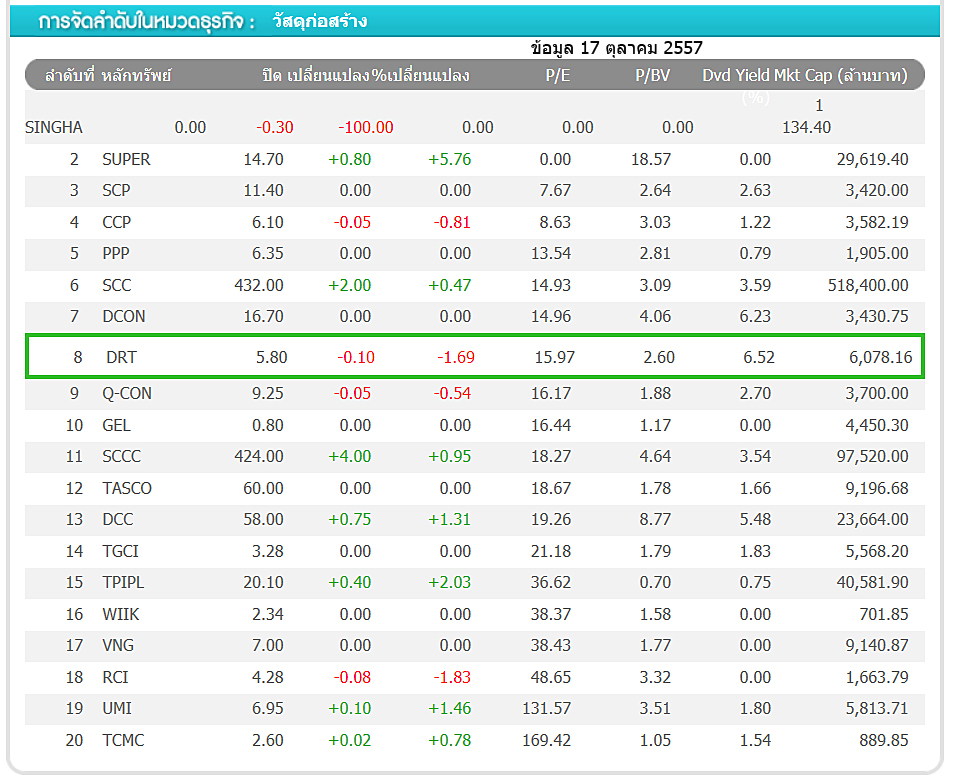Click the P/BV column header
This screenshot has width=955, height=776.
pyautogui.click(x=652, y=76)
